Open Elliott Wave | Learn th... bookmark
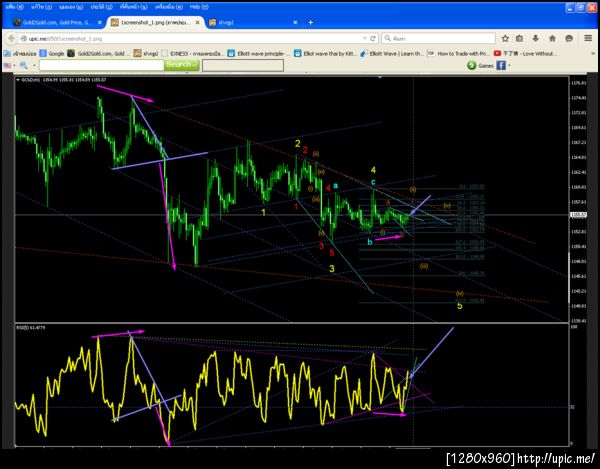The width and height of the screenshot is (600, 469). pyautogui.click(x=391, y=54)
